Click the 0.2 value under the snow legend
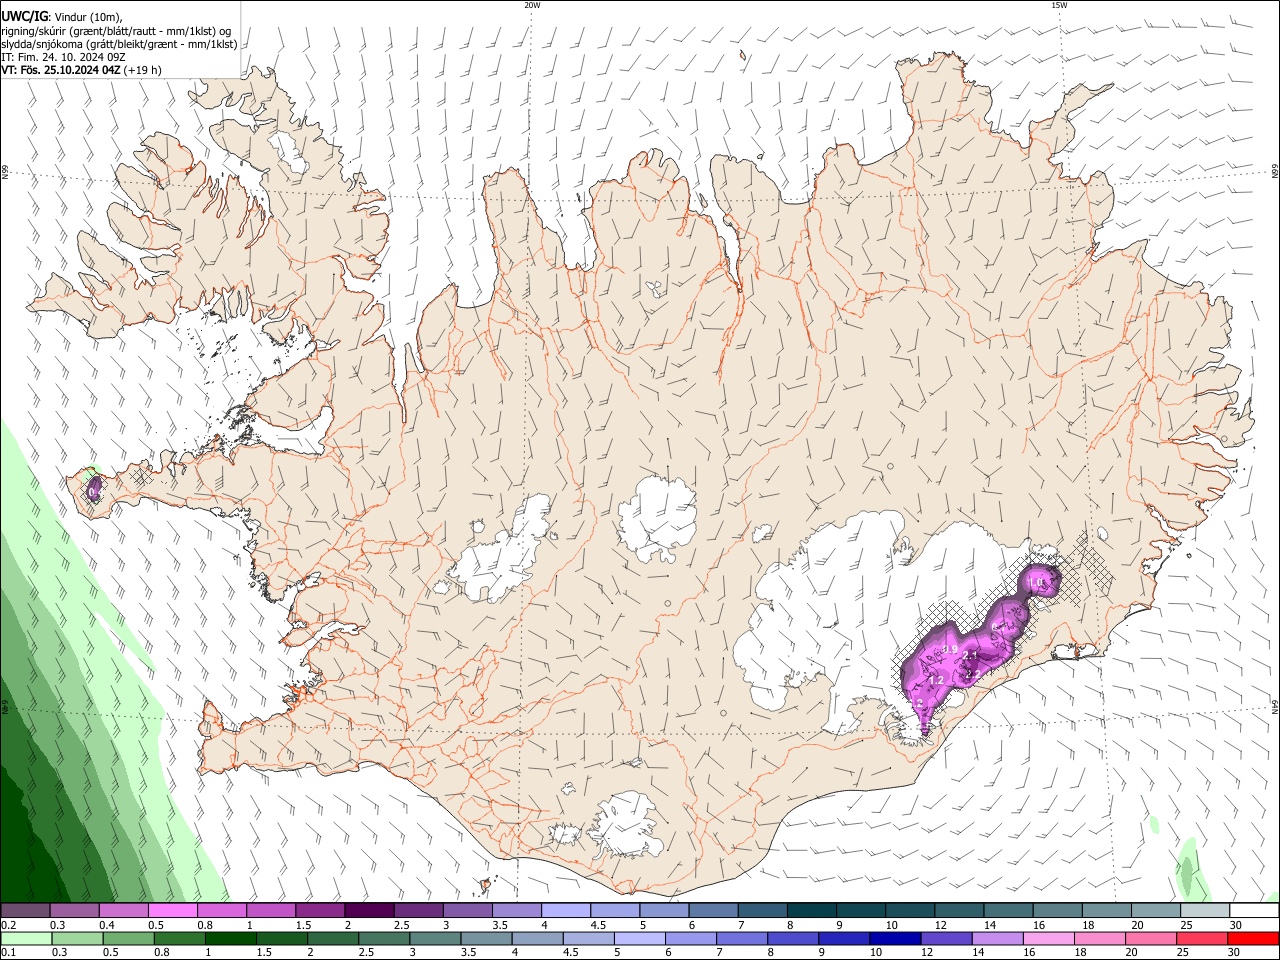Viewport: 1280px width, 960px height. click(x=7, y=924)
